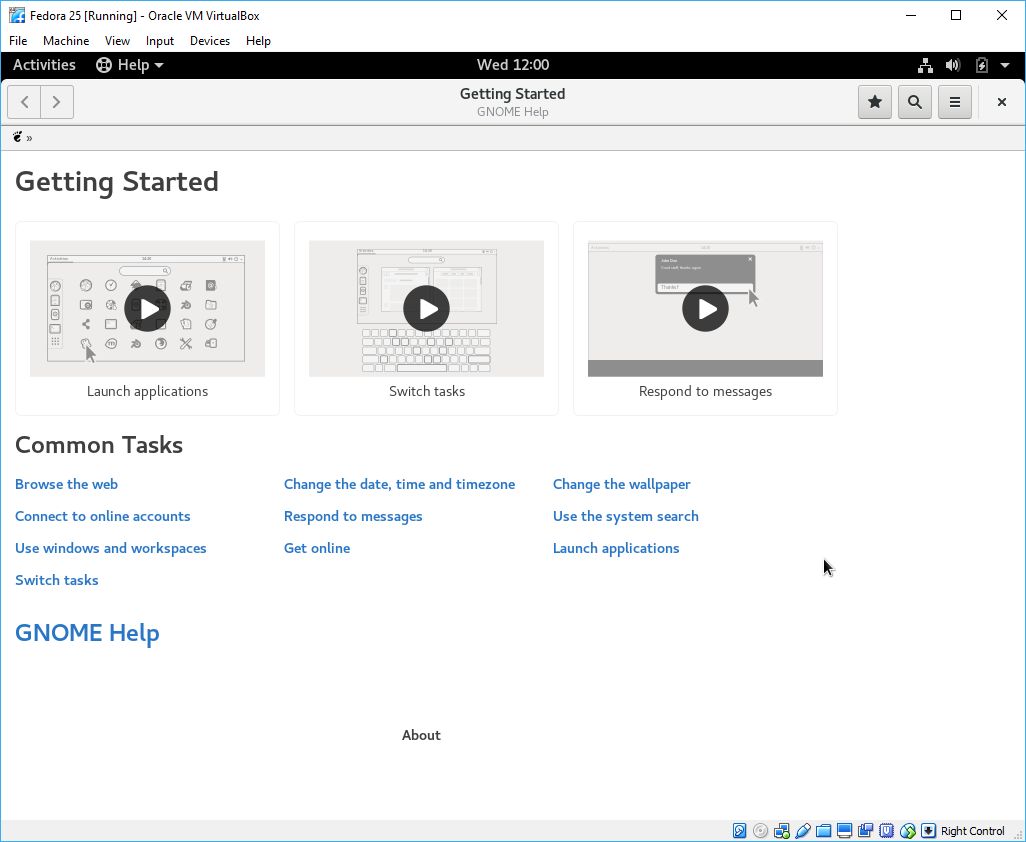Open Connect to online accounts link
This screenshot has height=842, width=1026.
[103, 516]
